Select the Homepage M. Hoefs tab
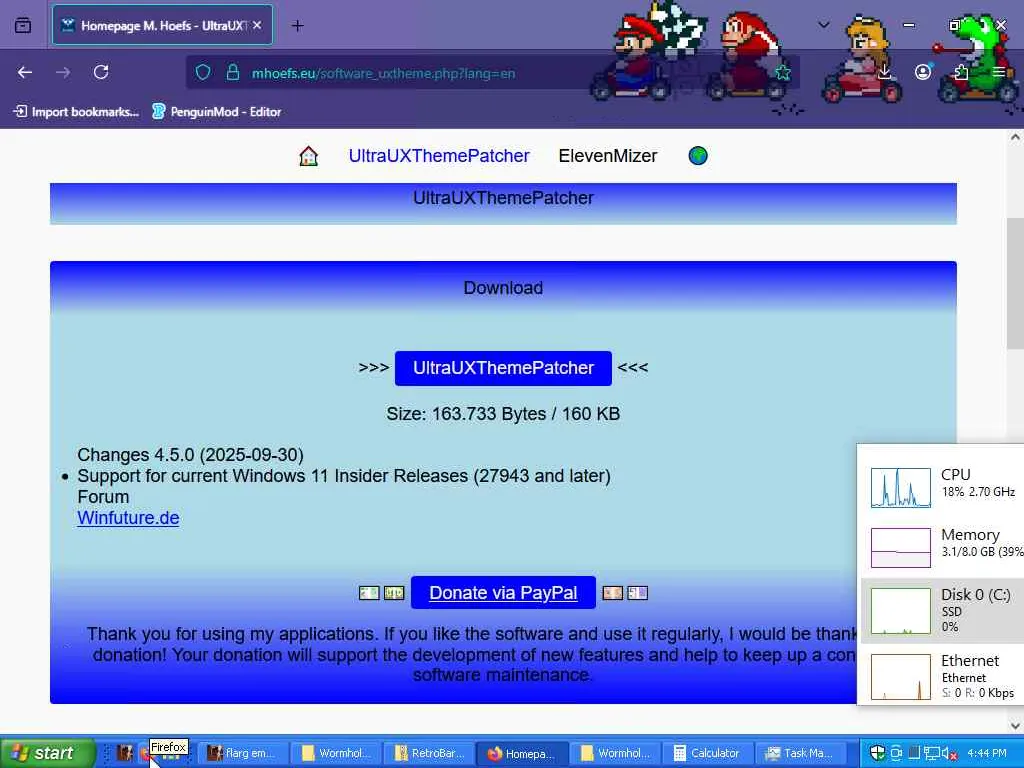The image size is (1024, 768). [x=163, y=25]
